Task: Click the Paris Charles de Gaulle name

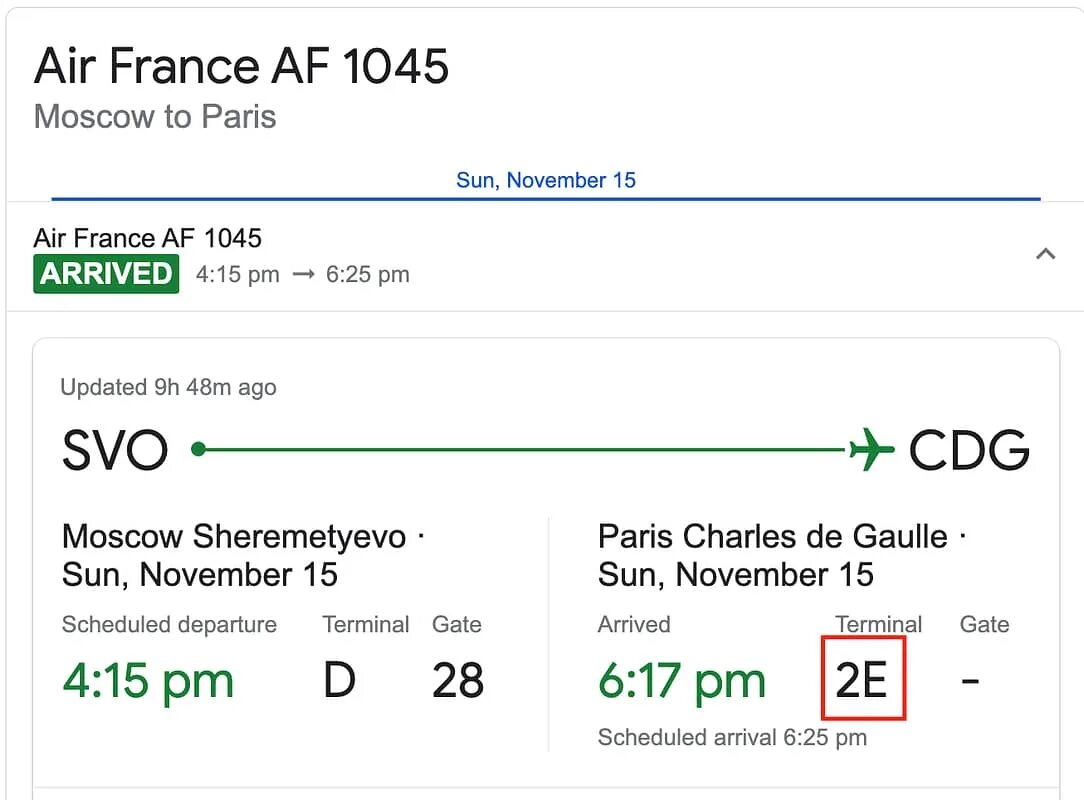Action: click(772, 537)
